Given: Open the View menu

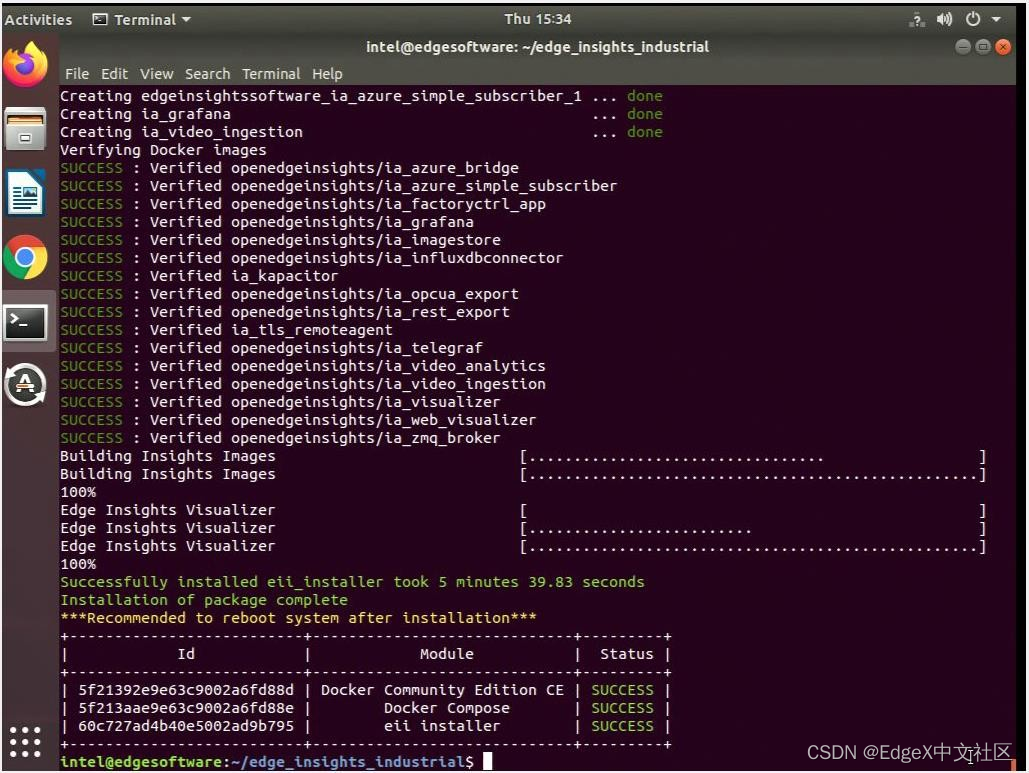Looking at the screenshot, I should [x=157, y=73].
